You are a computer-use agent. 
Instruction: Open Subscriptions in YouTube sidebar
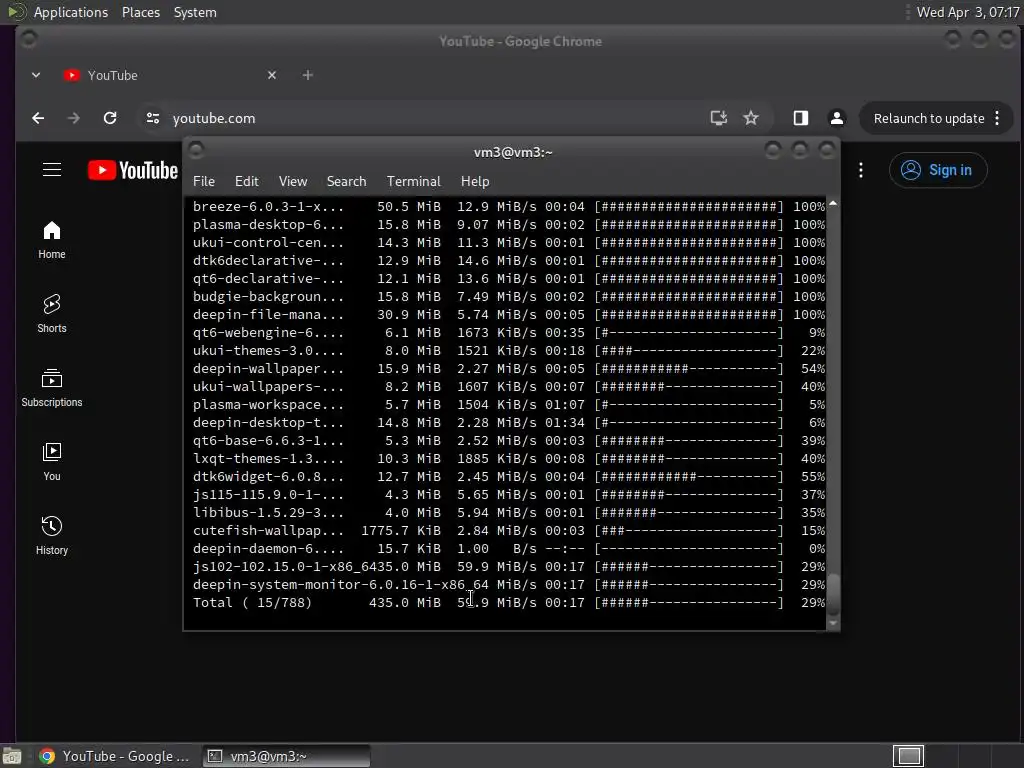tap(52, 388)
